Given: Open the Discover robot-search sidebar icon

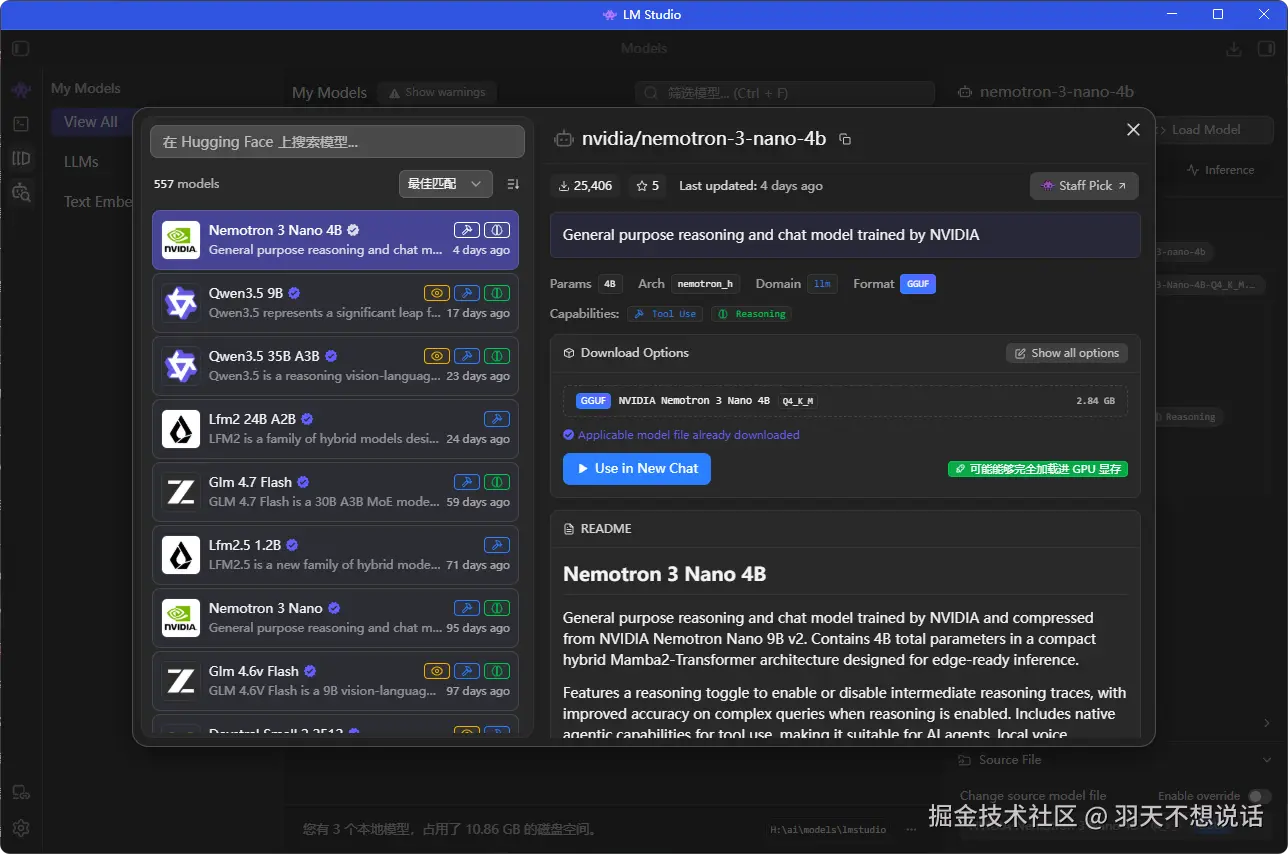Looking at the screenshot, I should point(21,192).
